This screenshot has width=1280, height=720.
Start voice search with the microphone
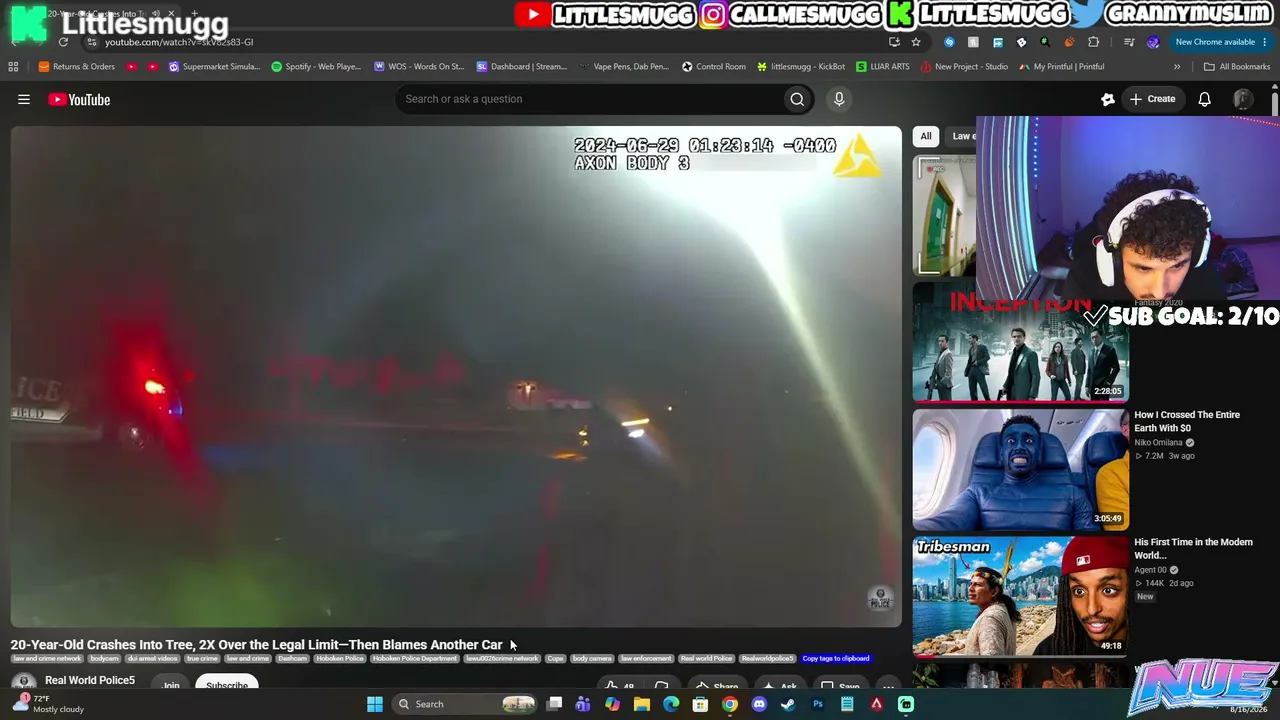[x=839, y=99]
